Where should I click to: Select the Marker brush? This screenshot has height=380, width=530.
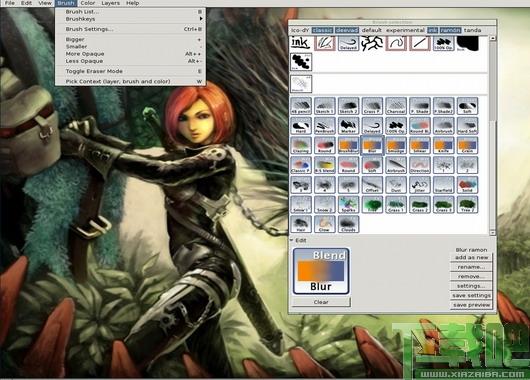348,125
